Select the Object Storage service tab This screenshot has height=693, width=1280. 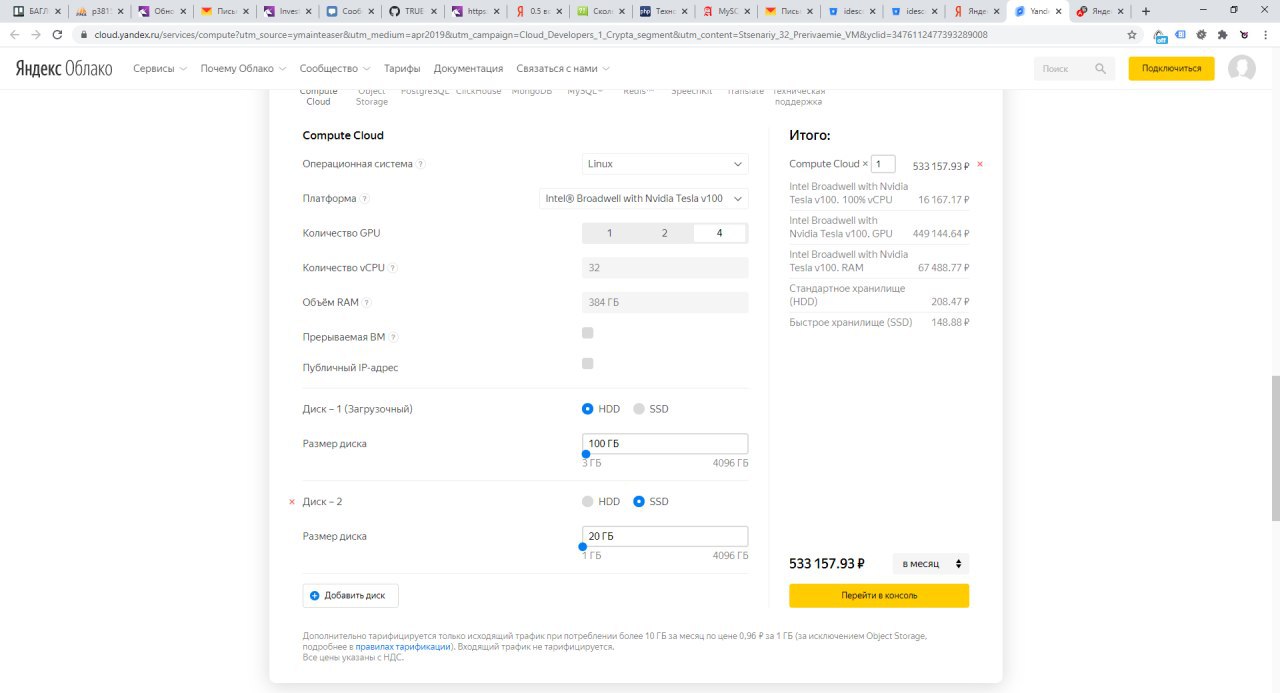point(372,96)
